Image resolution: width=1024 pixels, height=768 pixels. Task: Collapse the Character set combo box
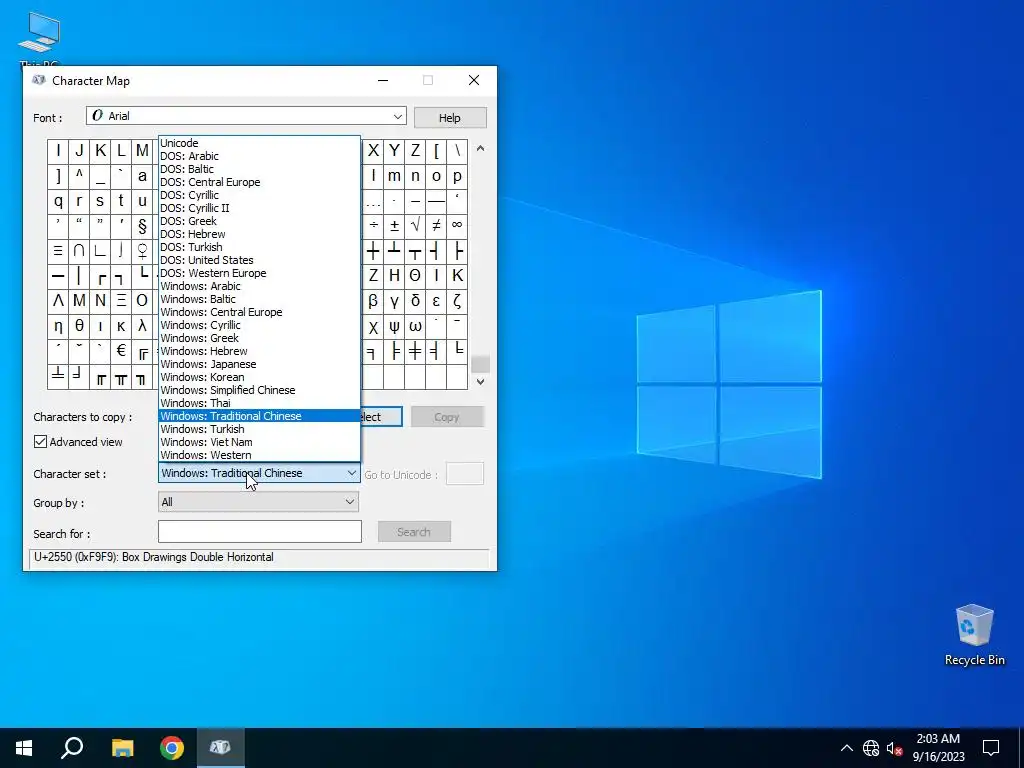259,473
